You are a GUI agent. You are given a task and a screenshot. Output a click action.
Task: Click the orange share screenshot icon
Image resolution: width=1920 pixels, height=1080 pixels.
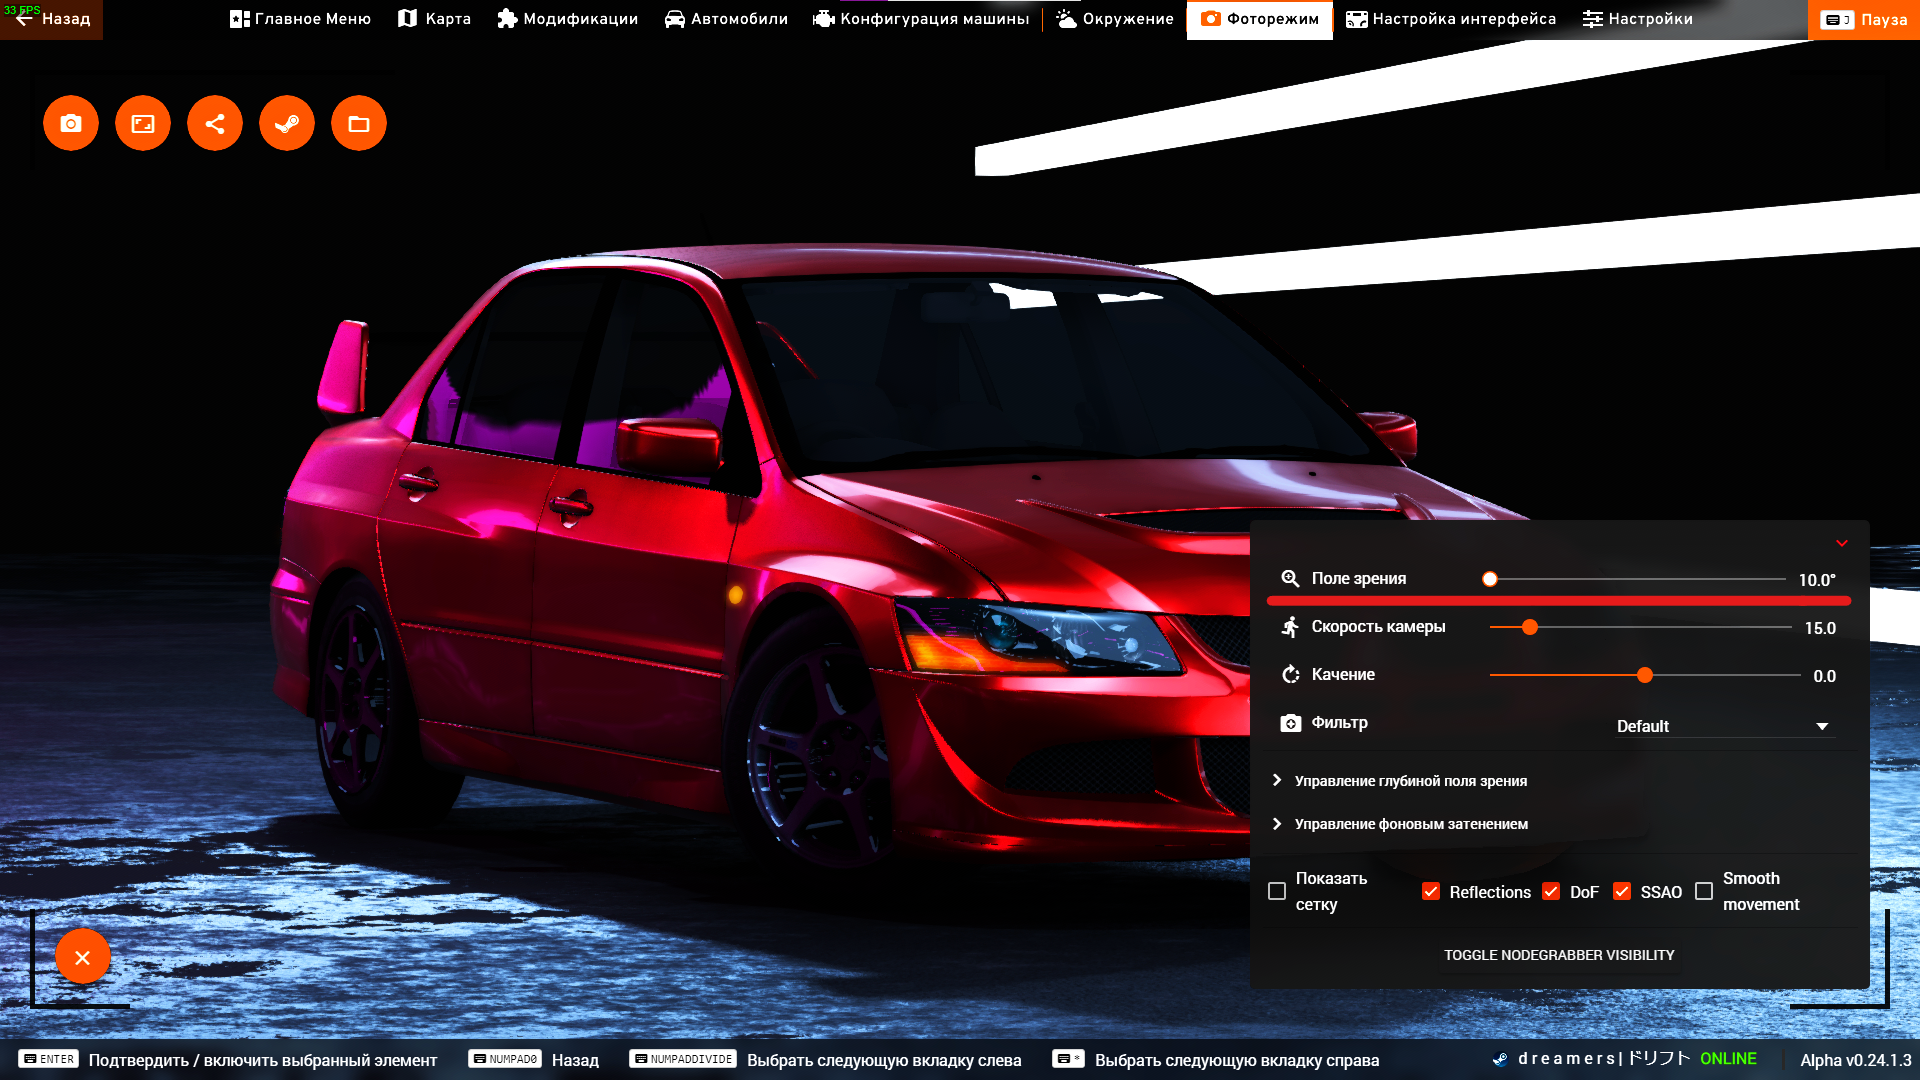coord(215,123)
